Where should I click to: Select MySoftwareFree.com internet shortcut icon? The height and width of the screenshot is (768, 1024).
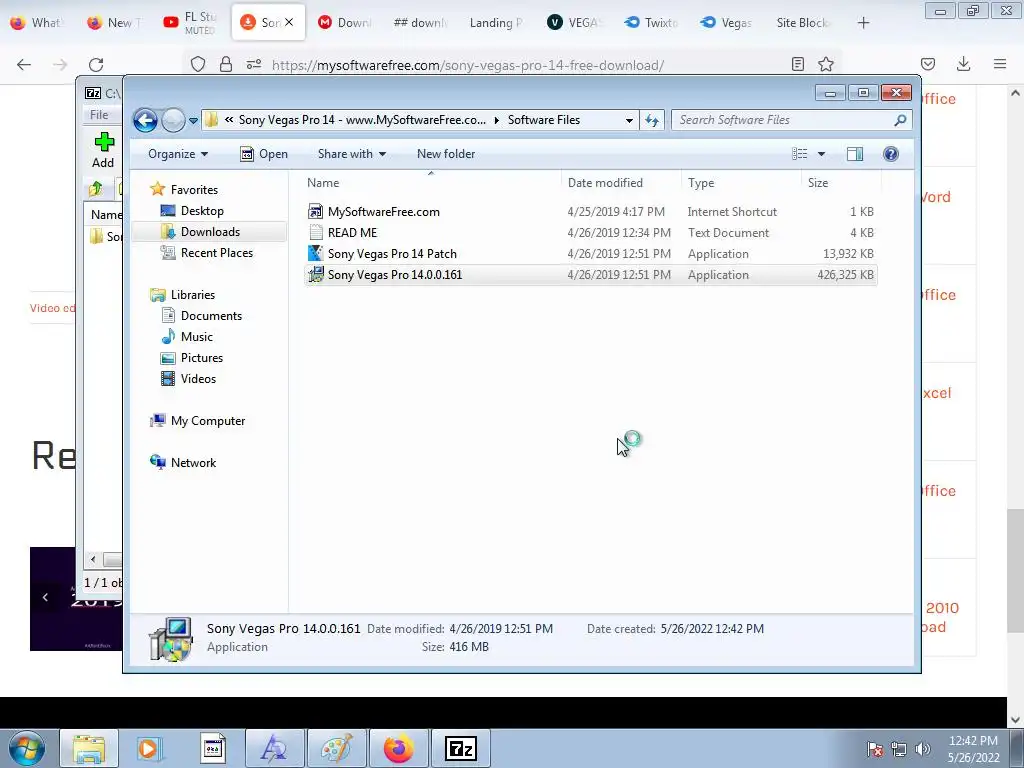point(315,212)
